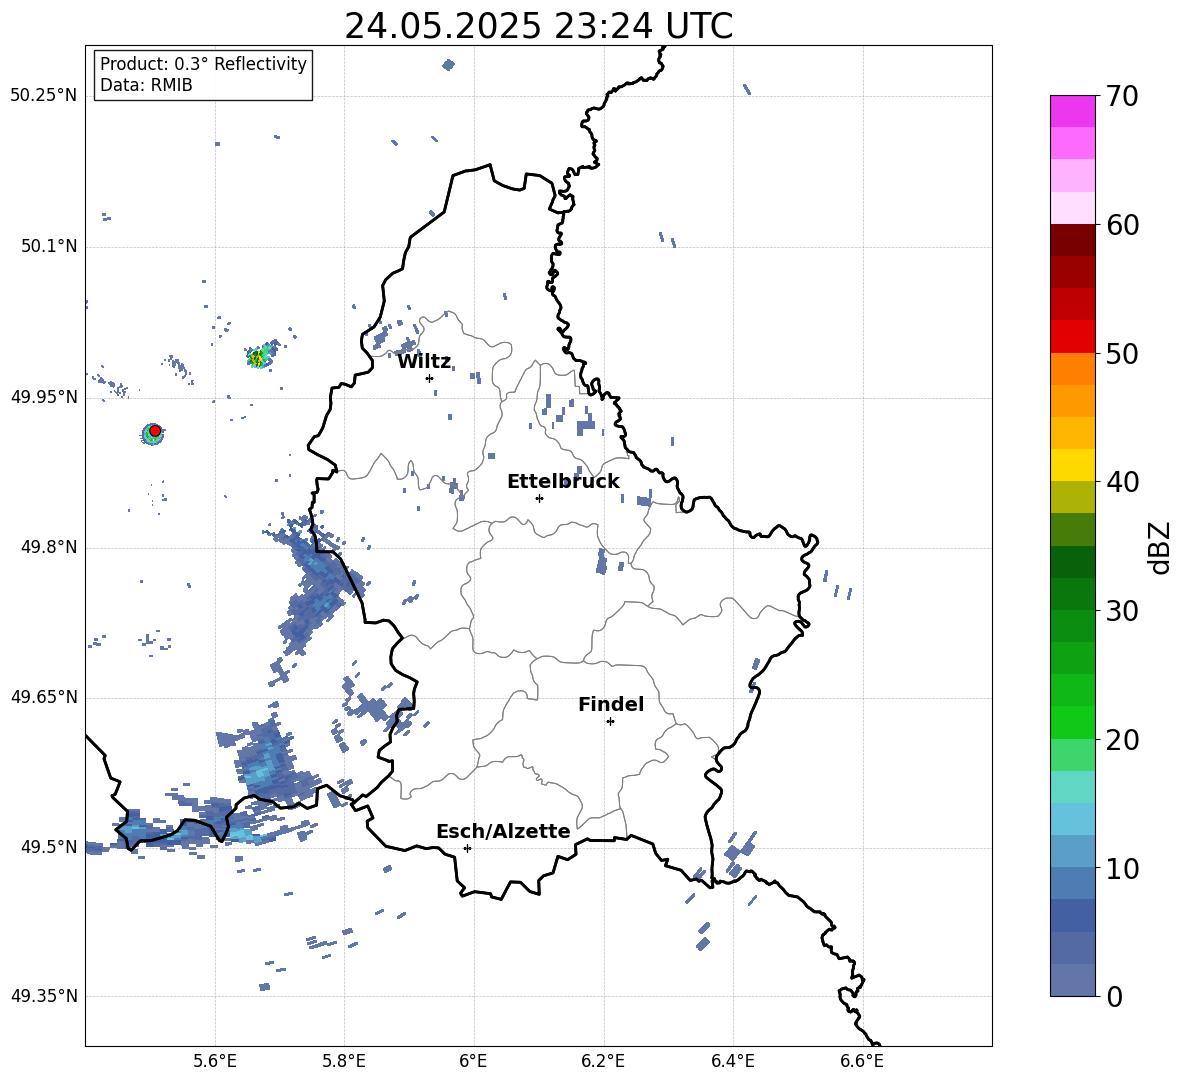Click the Product: 0.3° Reflectivity label
Screen dimensions: 1184x1081
[x=203, y=64]
